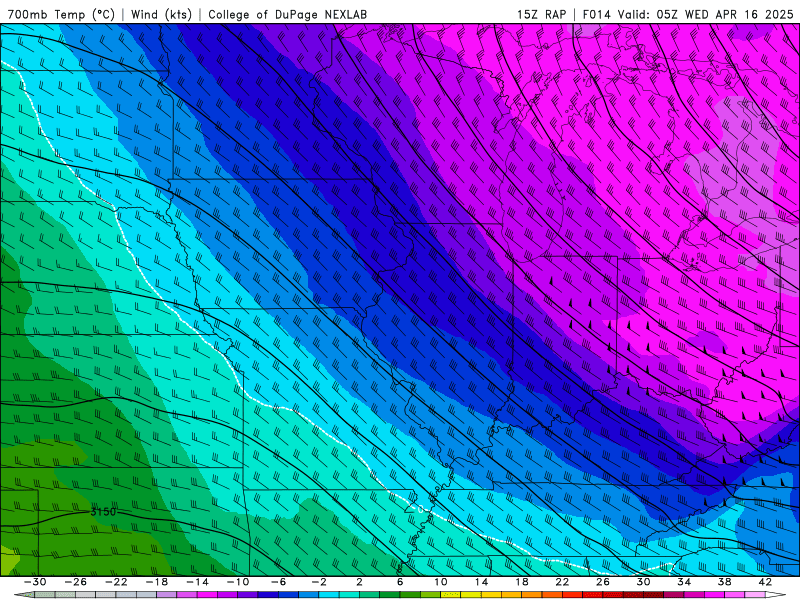This screenshot has height=600, width=800.
Task: Click the "-10" color scale label
Action: click(x=238, y=582)
